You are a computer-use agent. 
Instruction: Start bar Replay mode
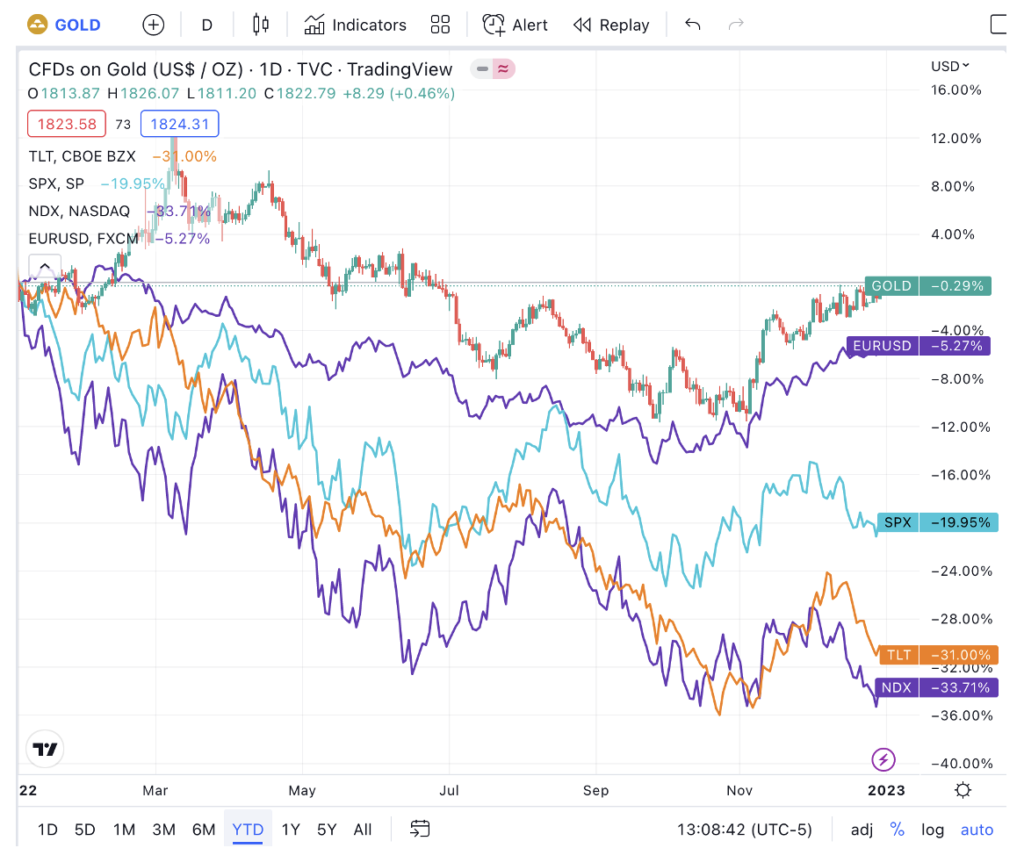pos(611,25)
